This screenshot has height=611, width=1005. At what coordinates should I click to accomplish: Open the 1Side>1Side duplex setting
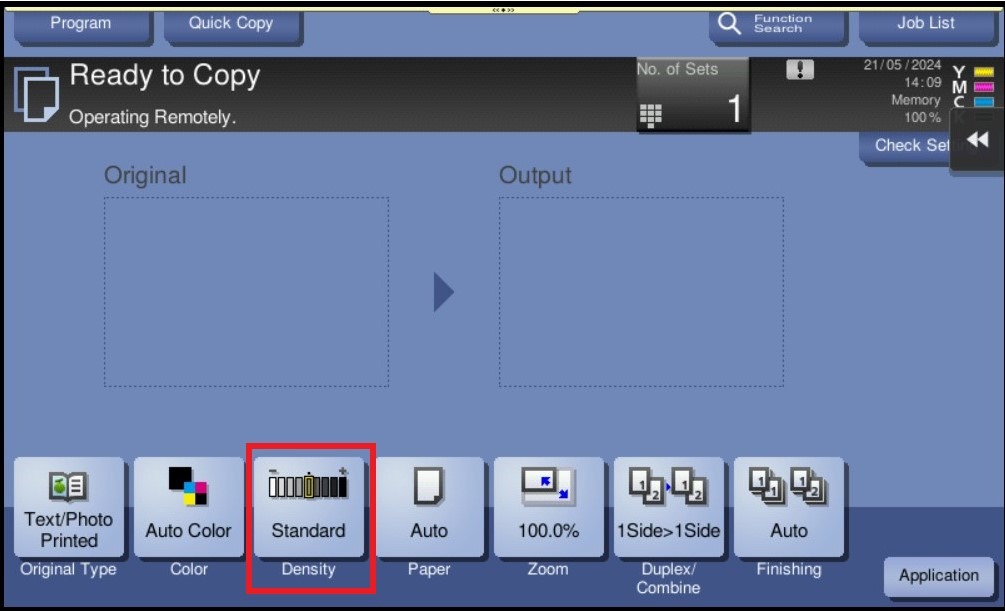[x=668, y=508]
